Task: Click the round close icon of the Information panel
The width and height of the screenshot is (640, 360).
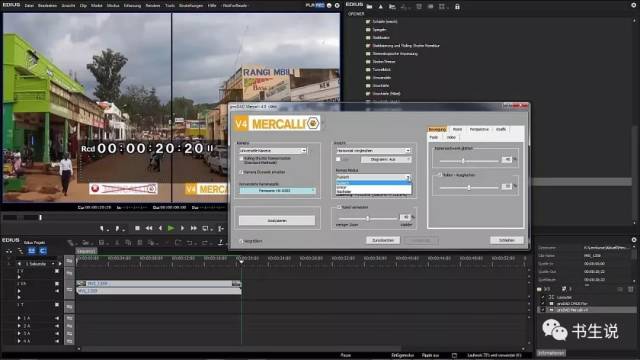Action: [634, 240]
